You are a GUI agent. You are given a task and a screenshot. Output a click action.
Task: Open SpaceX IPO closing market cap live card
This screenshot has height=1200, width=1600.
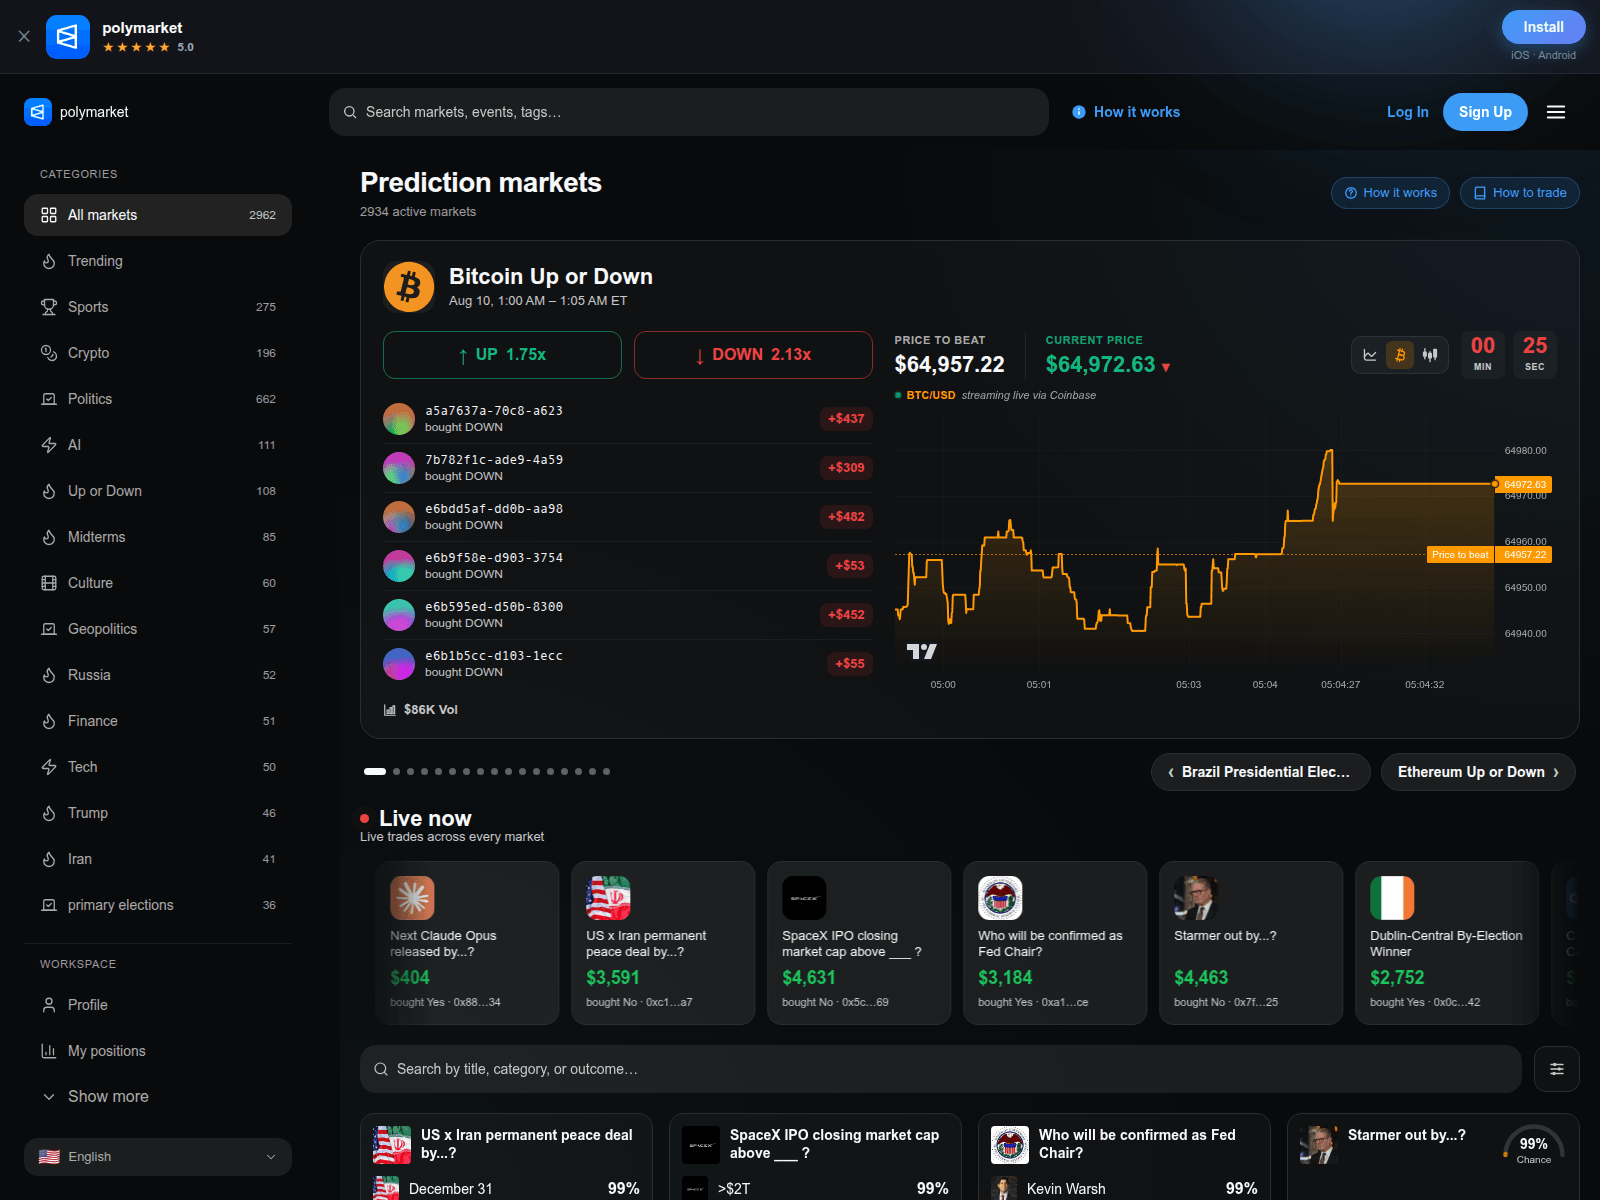point(859,943)
